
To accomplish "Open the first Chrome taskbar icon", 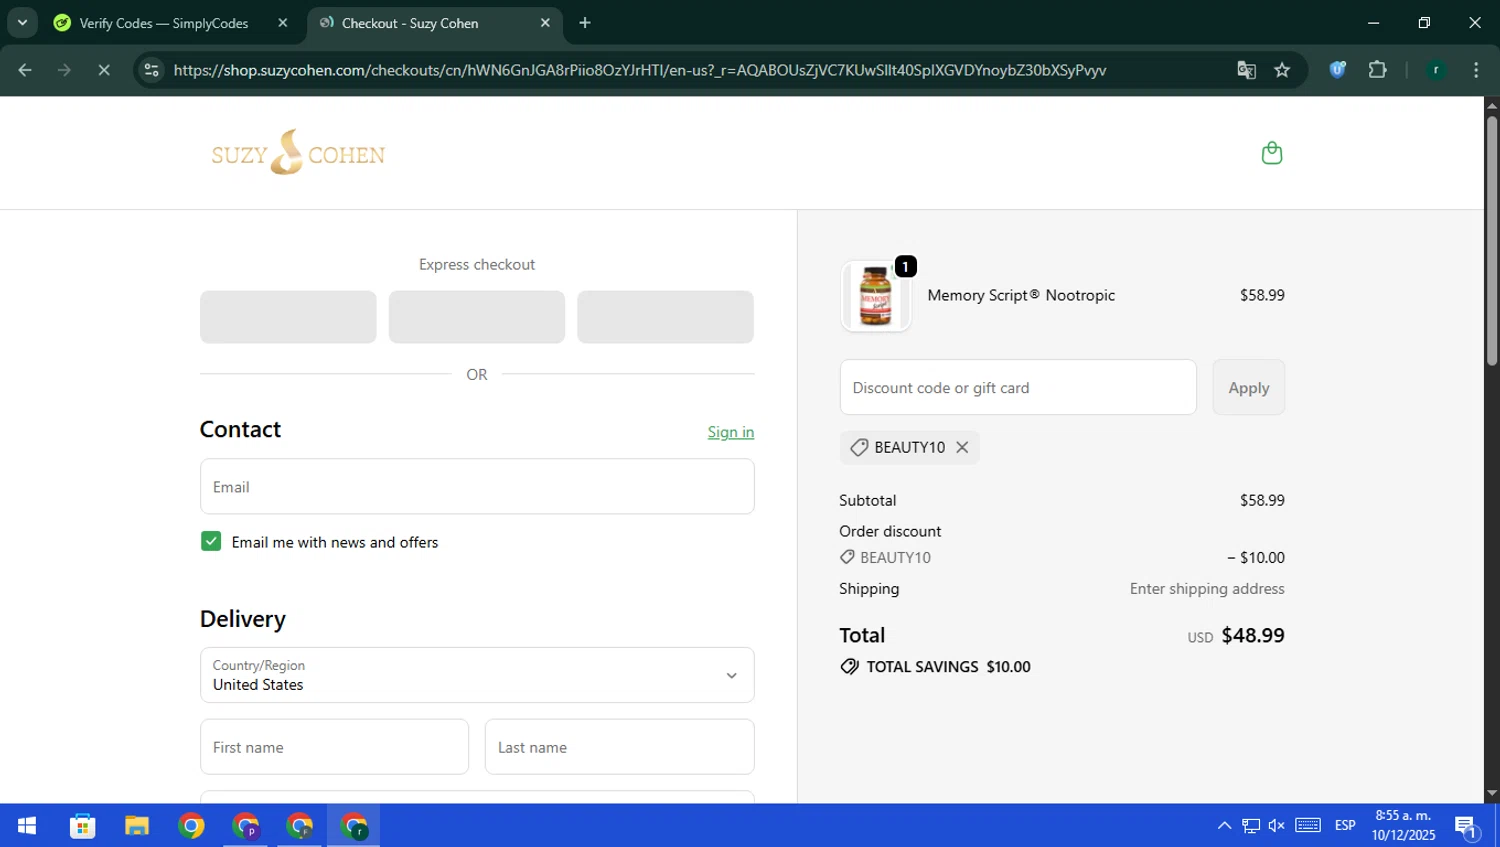I will (191, 826).
